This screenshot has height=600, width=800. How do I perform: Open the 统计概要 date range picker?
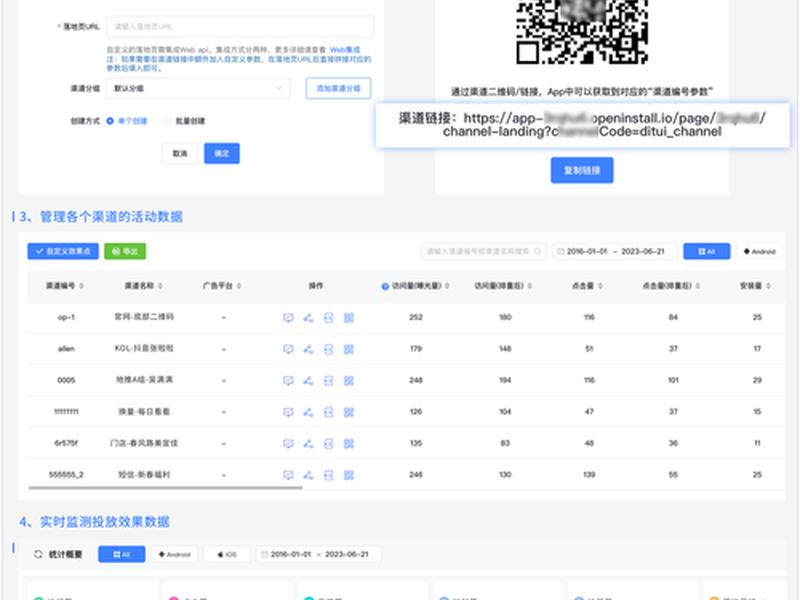click(319, 554)
